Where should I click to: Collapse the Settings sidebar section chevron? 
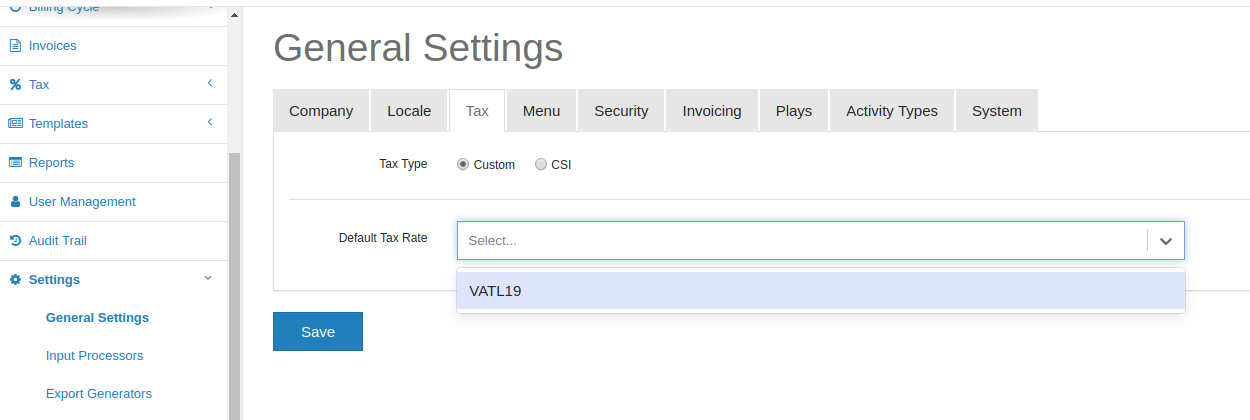[x=208, y=278]
